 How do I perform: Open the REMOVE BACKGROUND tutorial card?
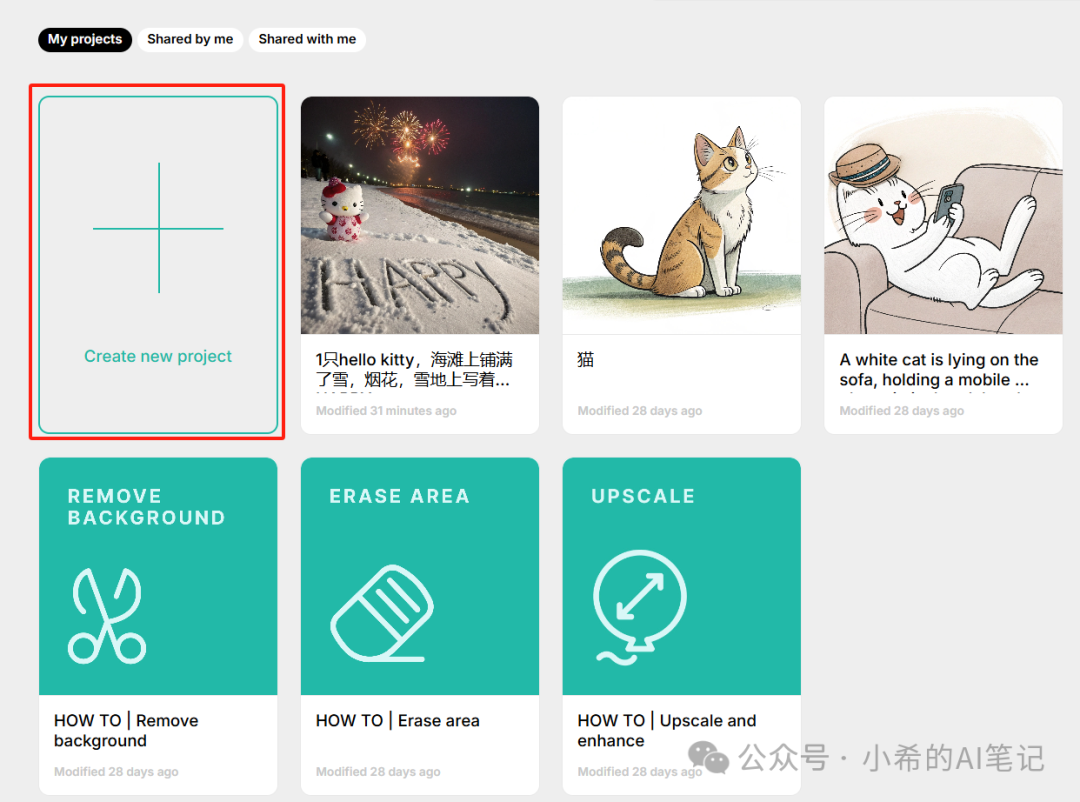(158, 575)
